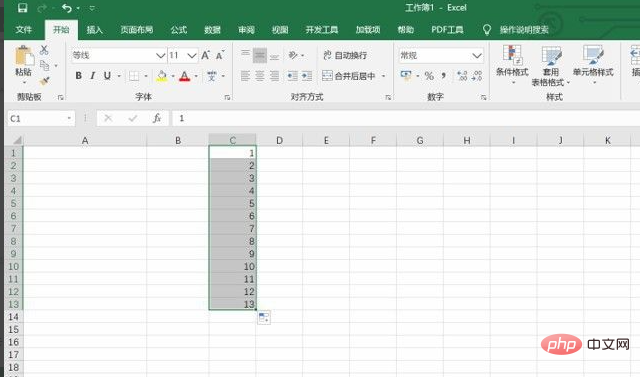Click the 操作说明搜索 search box
This screenshot has height=377, width=640.
coord(524,29)
